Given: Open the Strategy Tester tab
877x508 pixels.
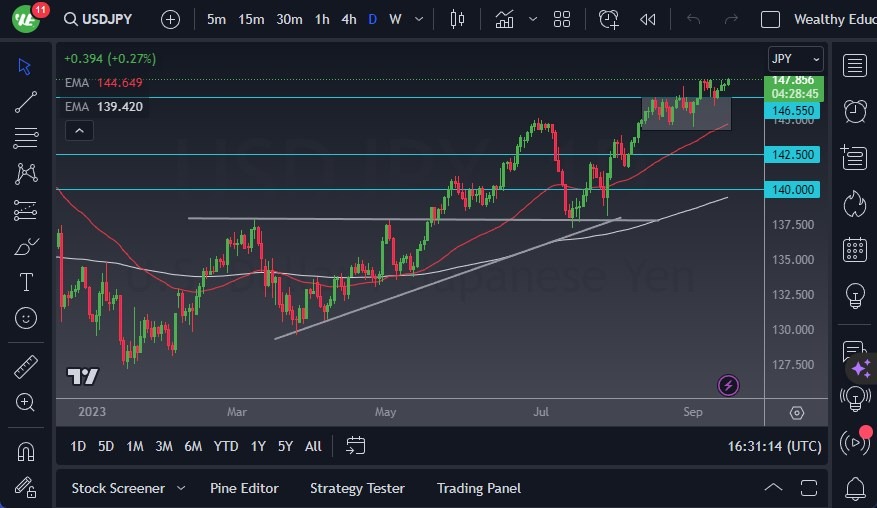Looking at the screenshot, I should 357,488.
